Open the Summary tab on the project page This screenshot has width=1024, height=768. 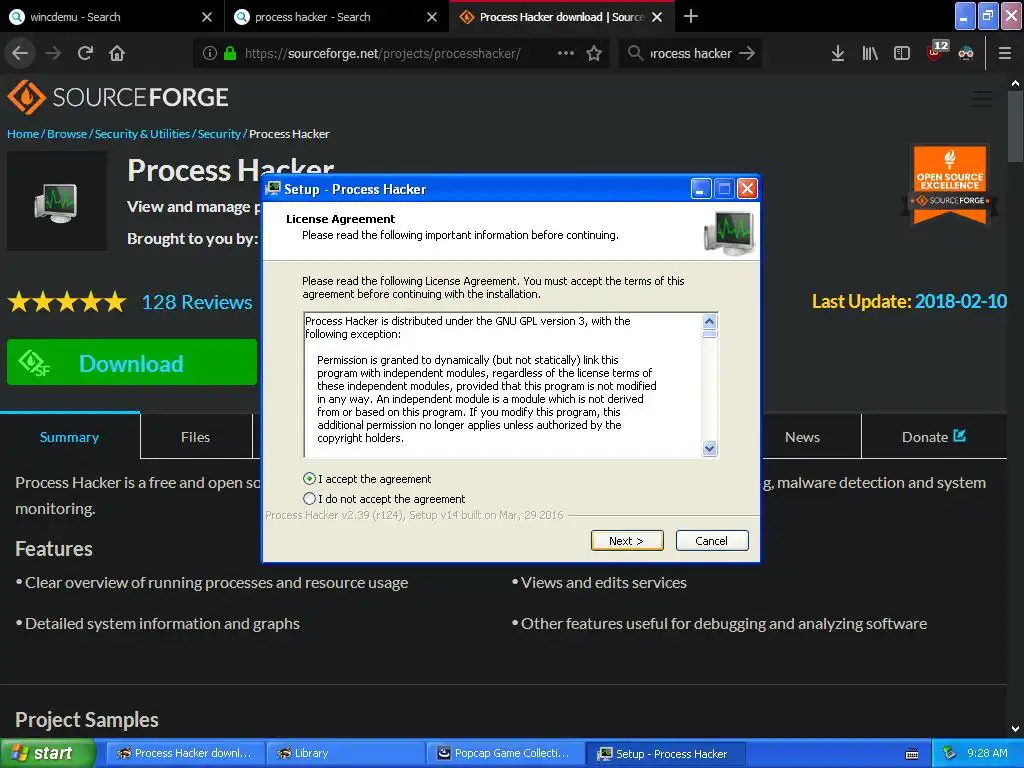69,437
